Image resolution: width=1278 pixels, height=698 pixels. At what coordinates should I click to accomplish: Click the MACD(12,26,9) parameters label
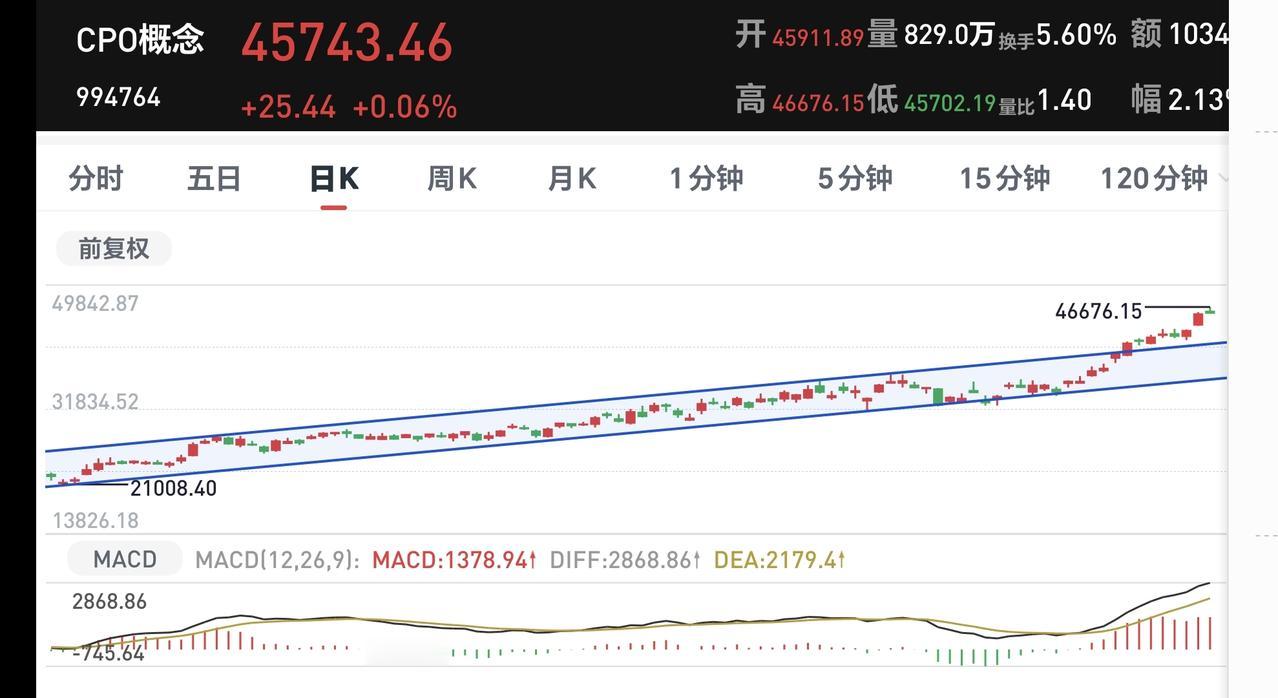[277, 560]
